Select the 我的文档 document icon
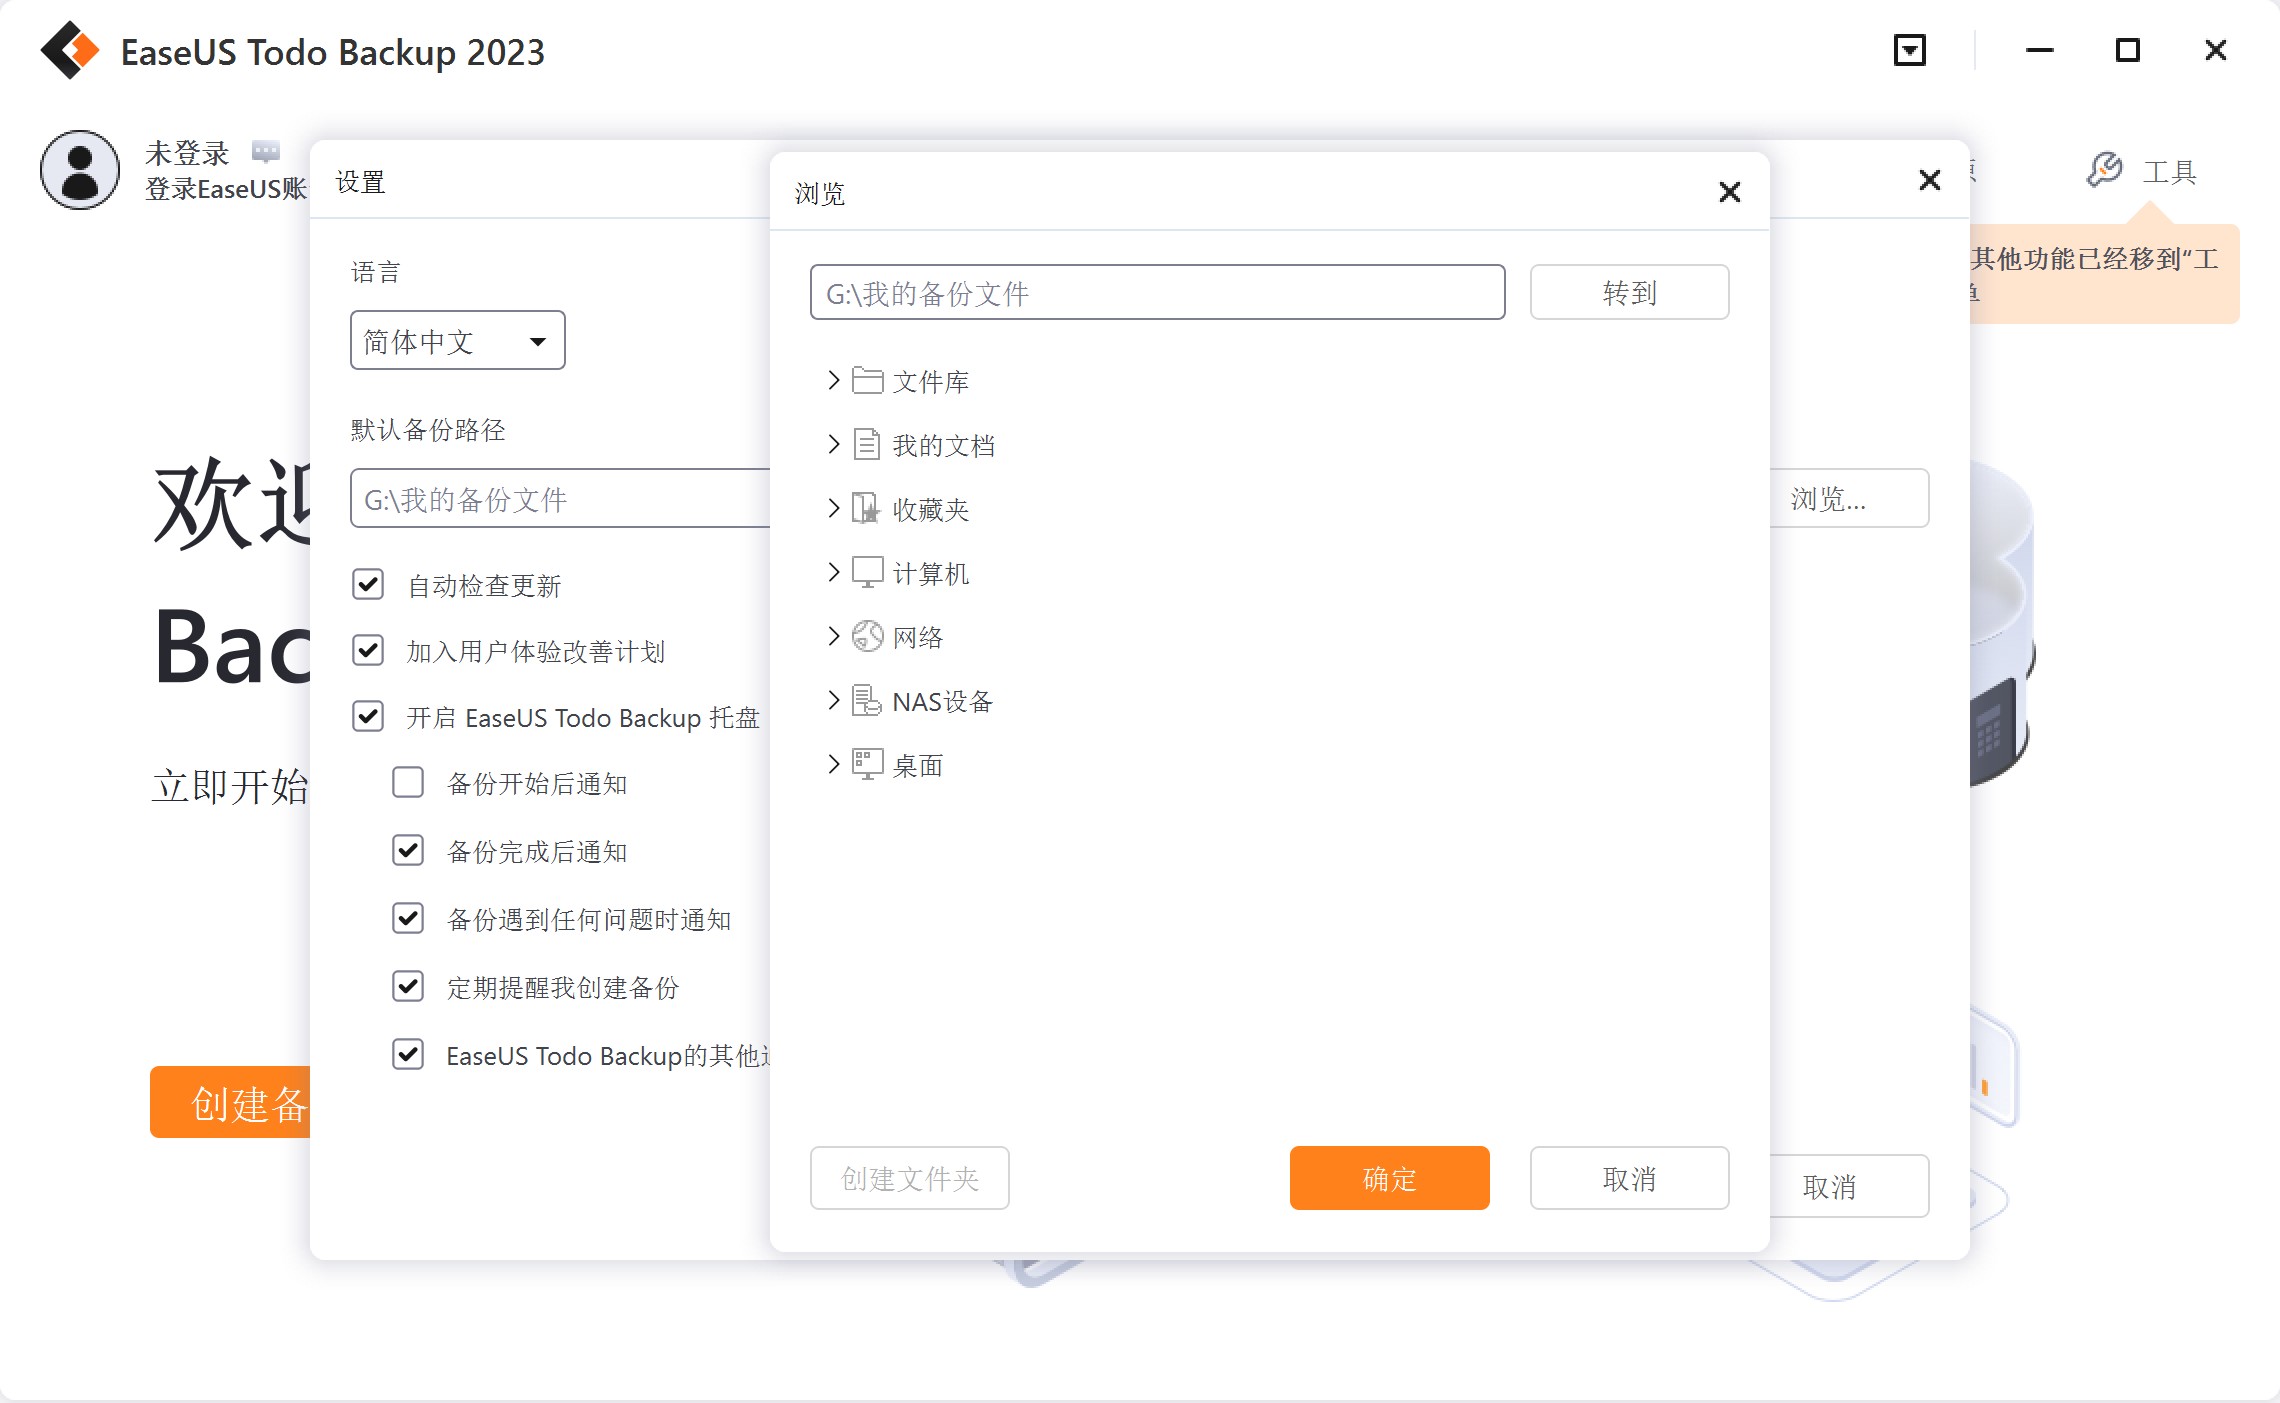2280x1403 pixels. coord(867,444)
